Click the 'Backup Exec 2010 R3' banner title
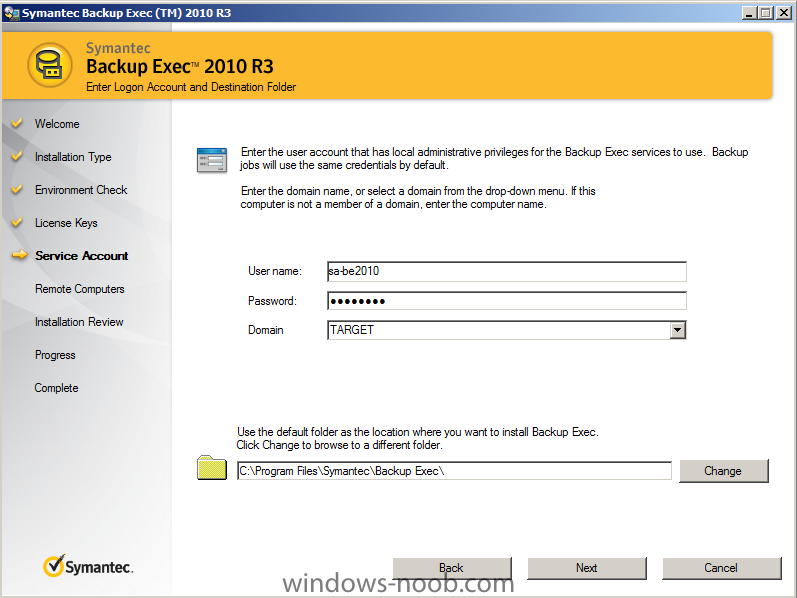797x598 pixels. click(x=179, y=67)
